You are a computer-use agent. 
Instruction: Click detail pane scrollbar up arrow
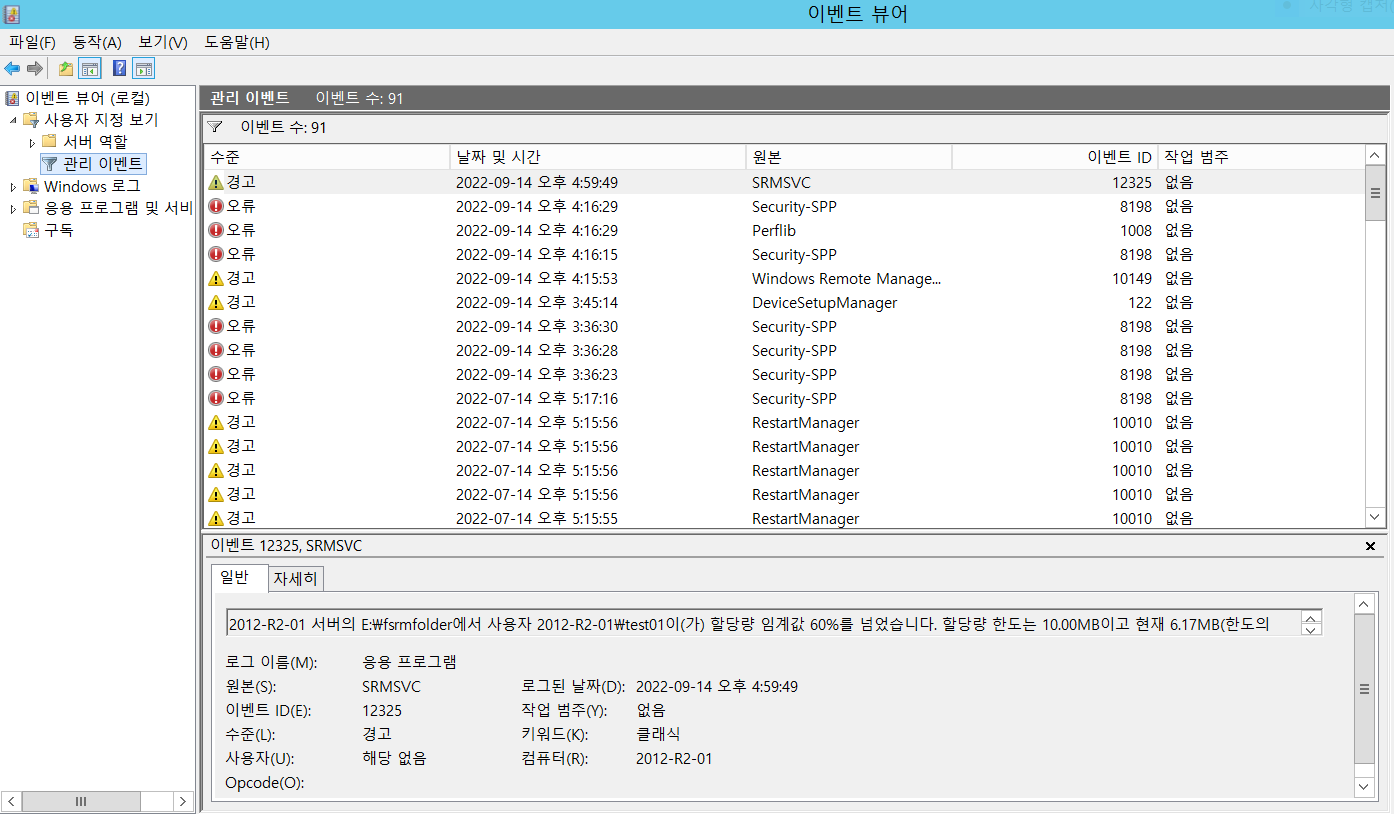[1364, 603]
